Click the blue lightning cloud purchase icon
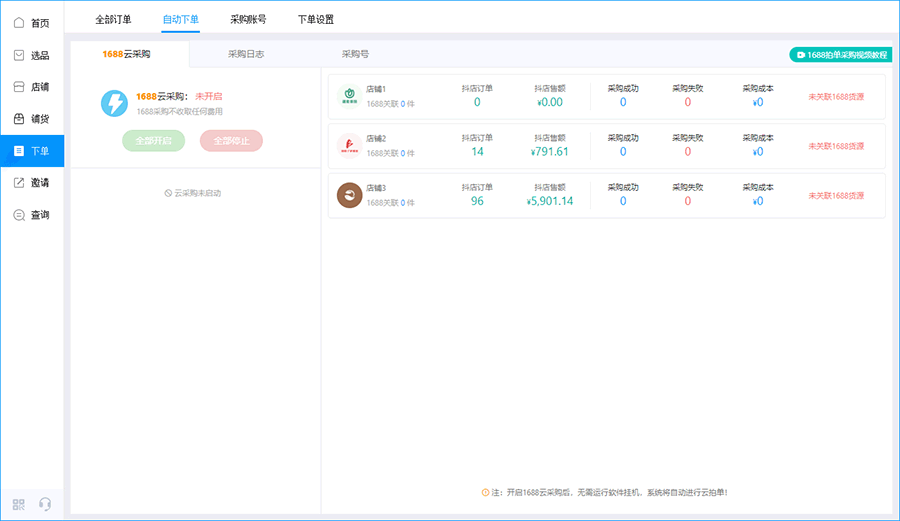The image size is (900, 521). coord(115,103)
